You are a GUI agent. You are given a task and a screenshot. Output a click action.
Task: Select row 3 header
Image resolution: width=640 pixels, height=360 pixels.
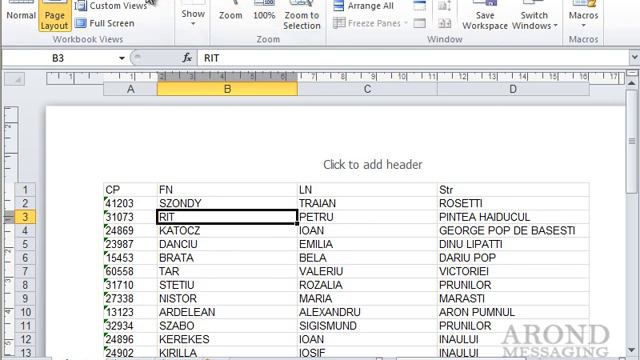25,217
